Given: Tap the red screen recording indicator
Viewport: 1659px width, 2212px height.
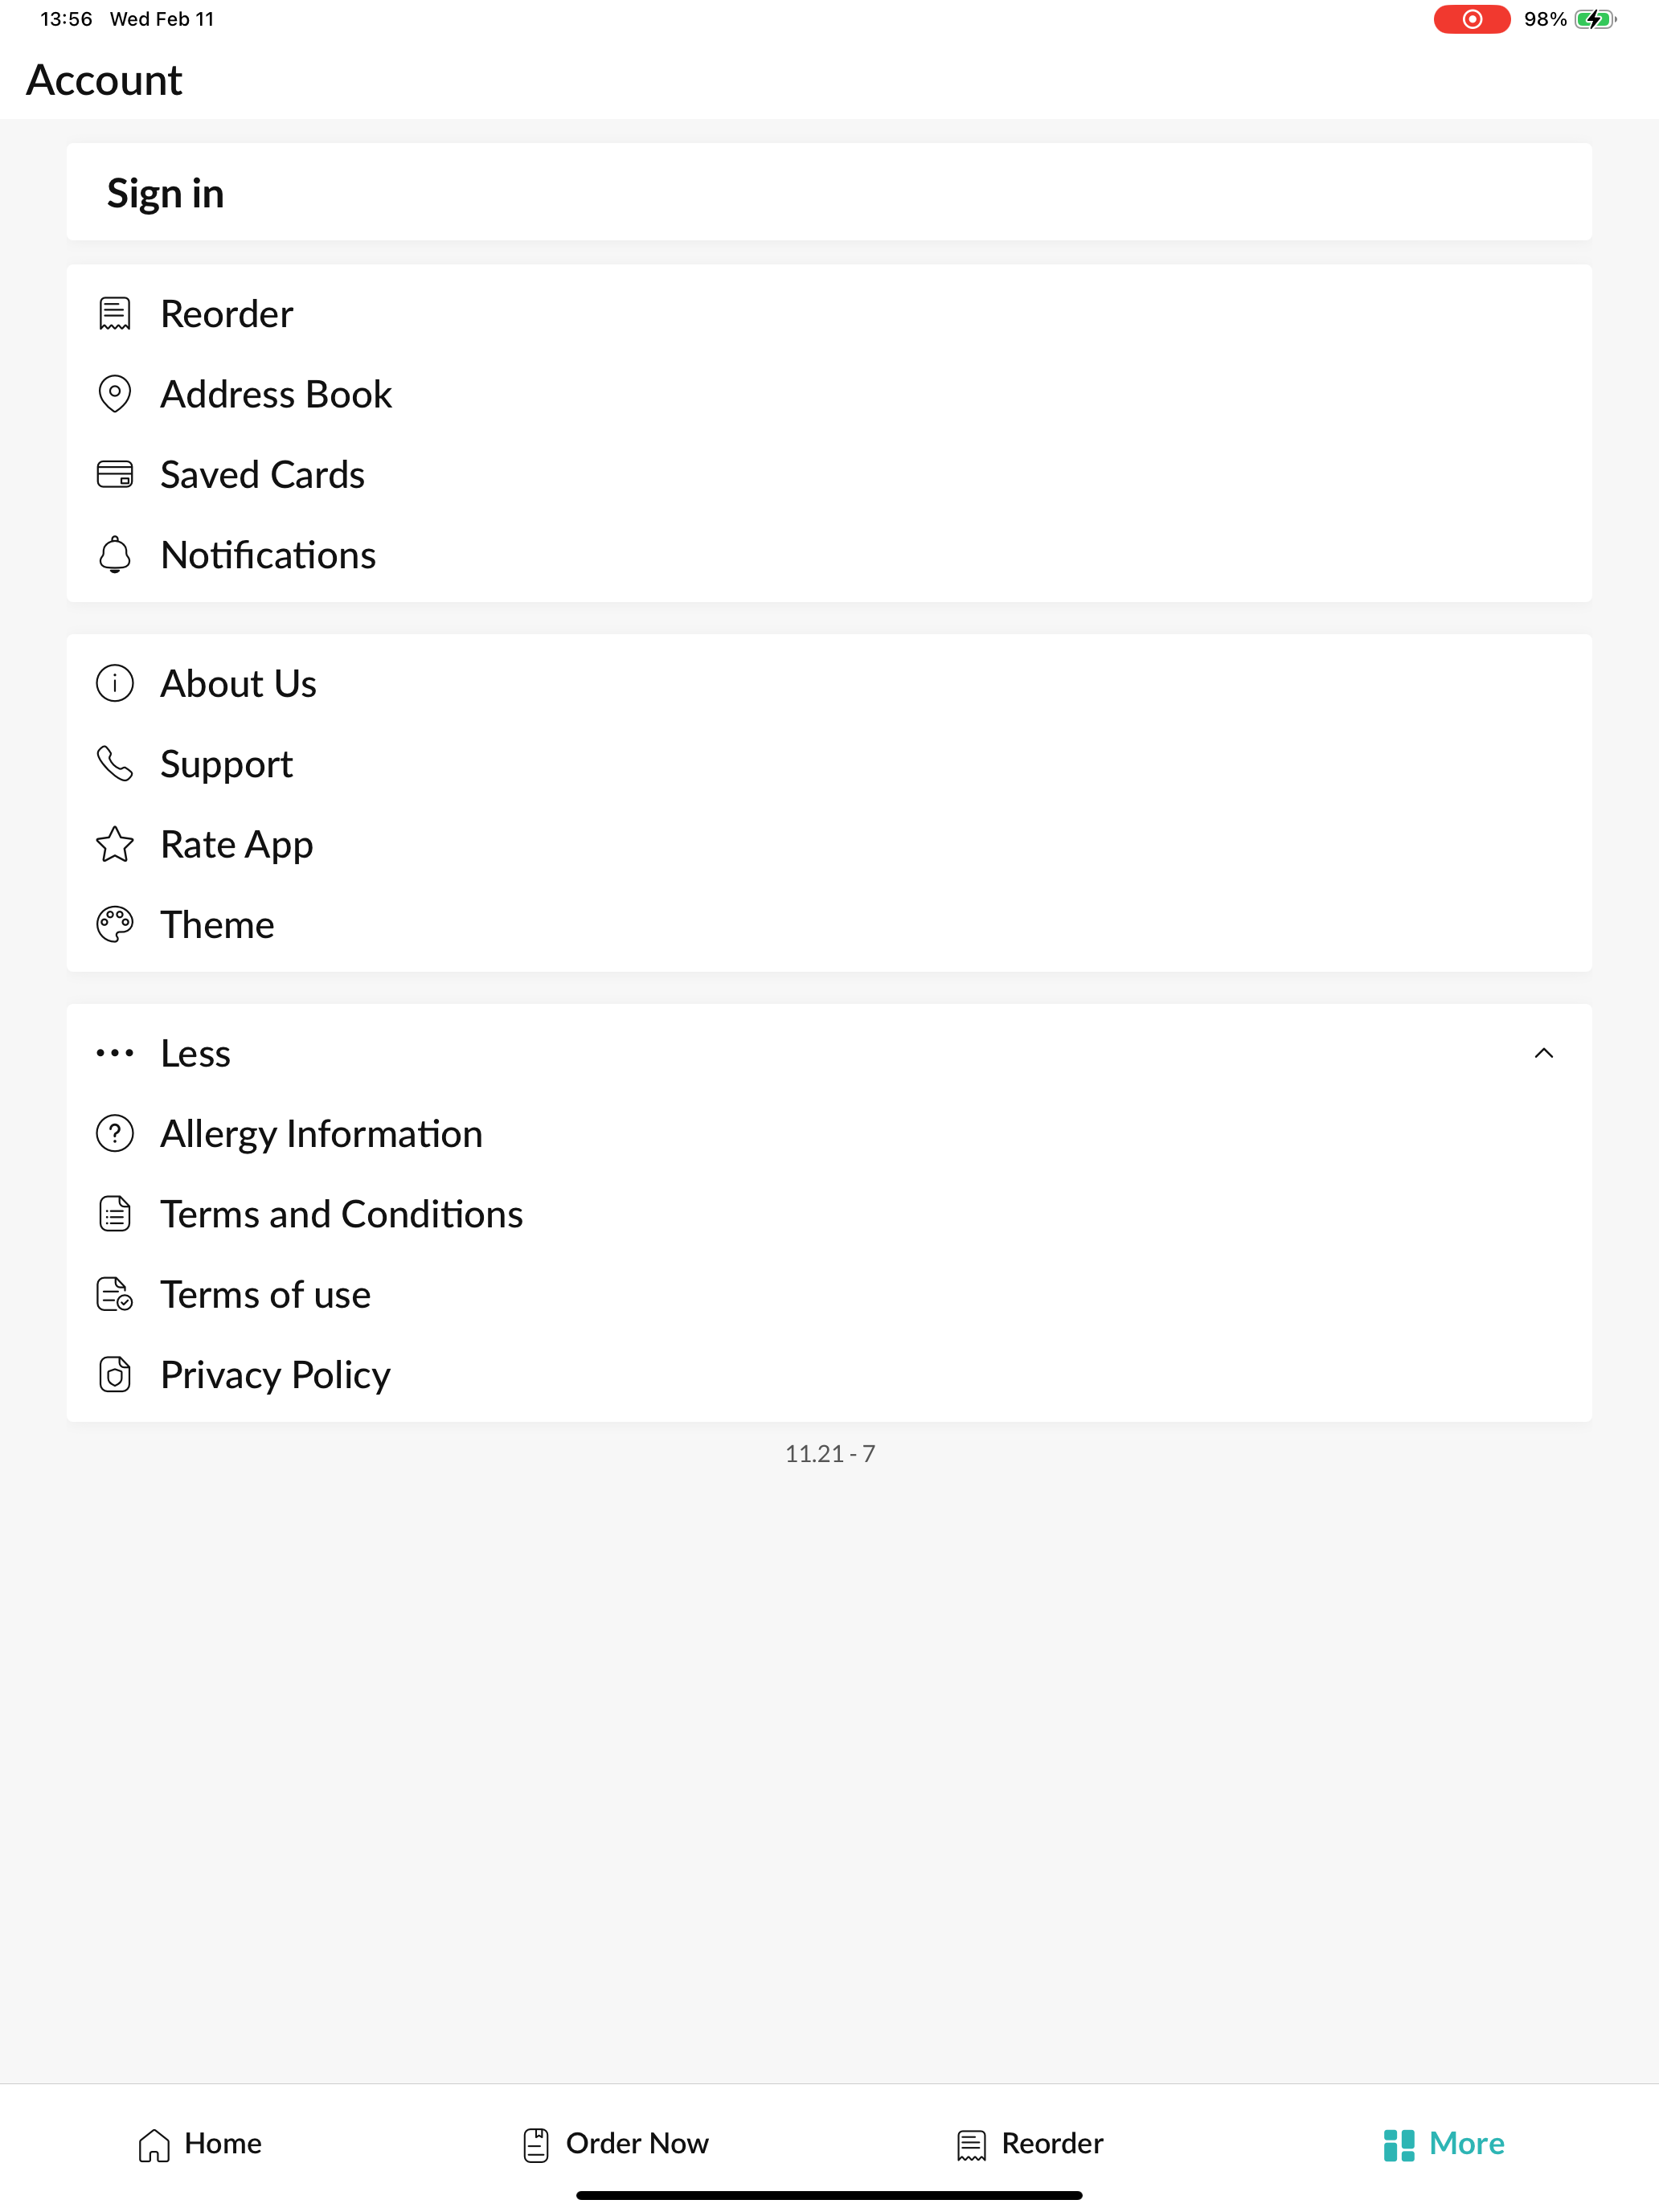Looking at the screenshot, I should [x=1471, y=19].
